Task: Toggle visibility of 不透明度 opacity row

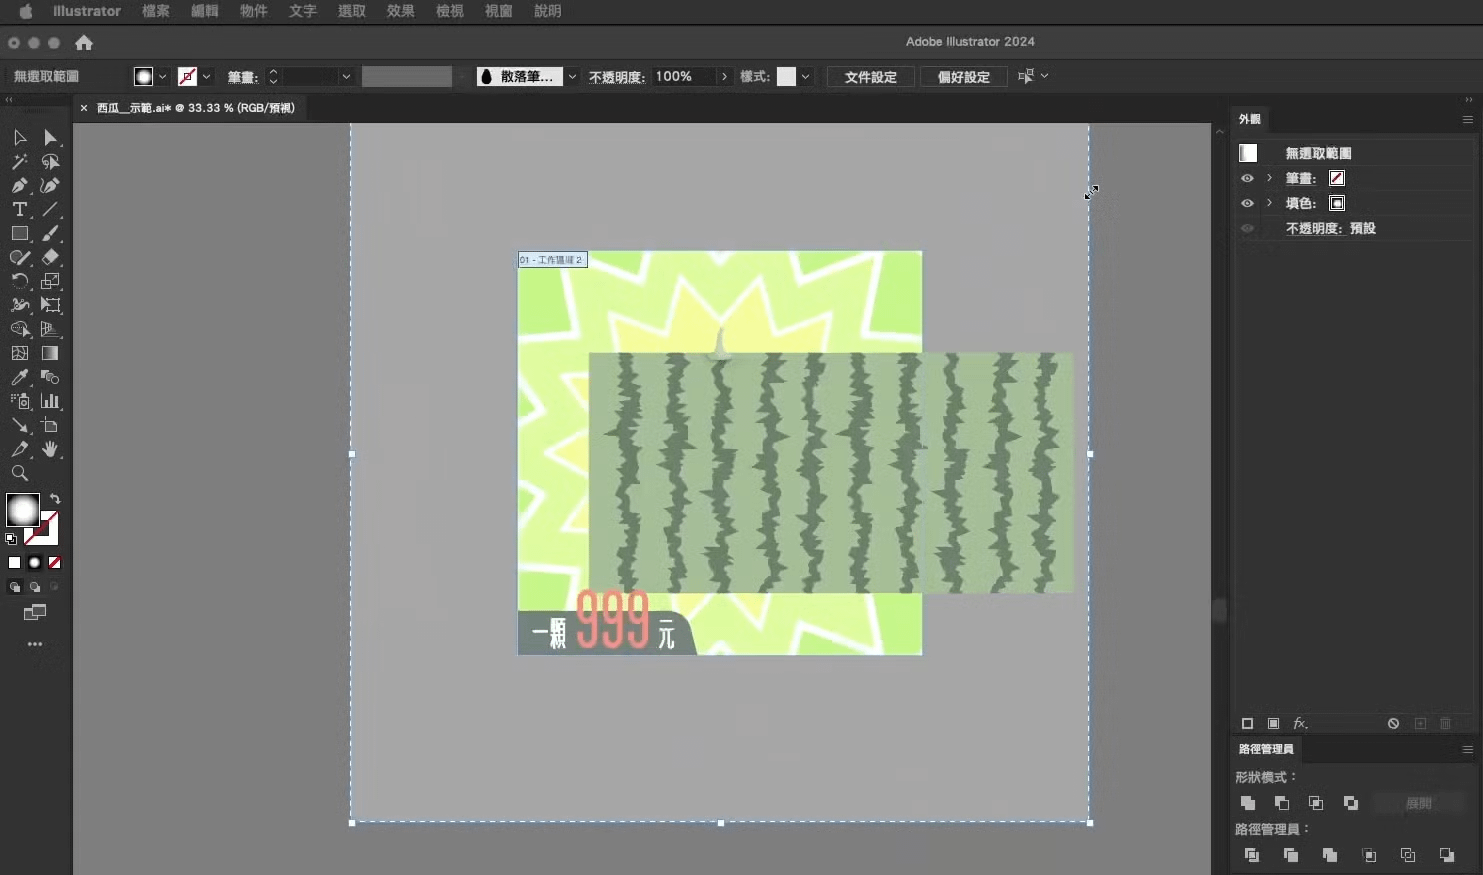Action: point(1247,228)
